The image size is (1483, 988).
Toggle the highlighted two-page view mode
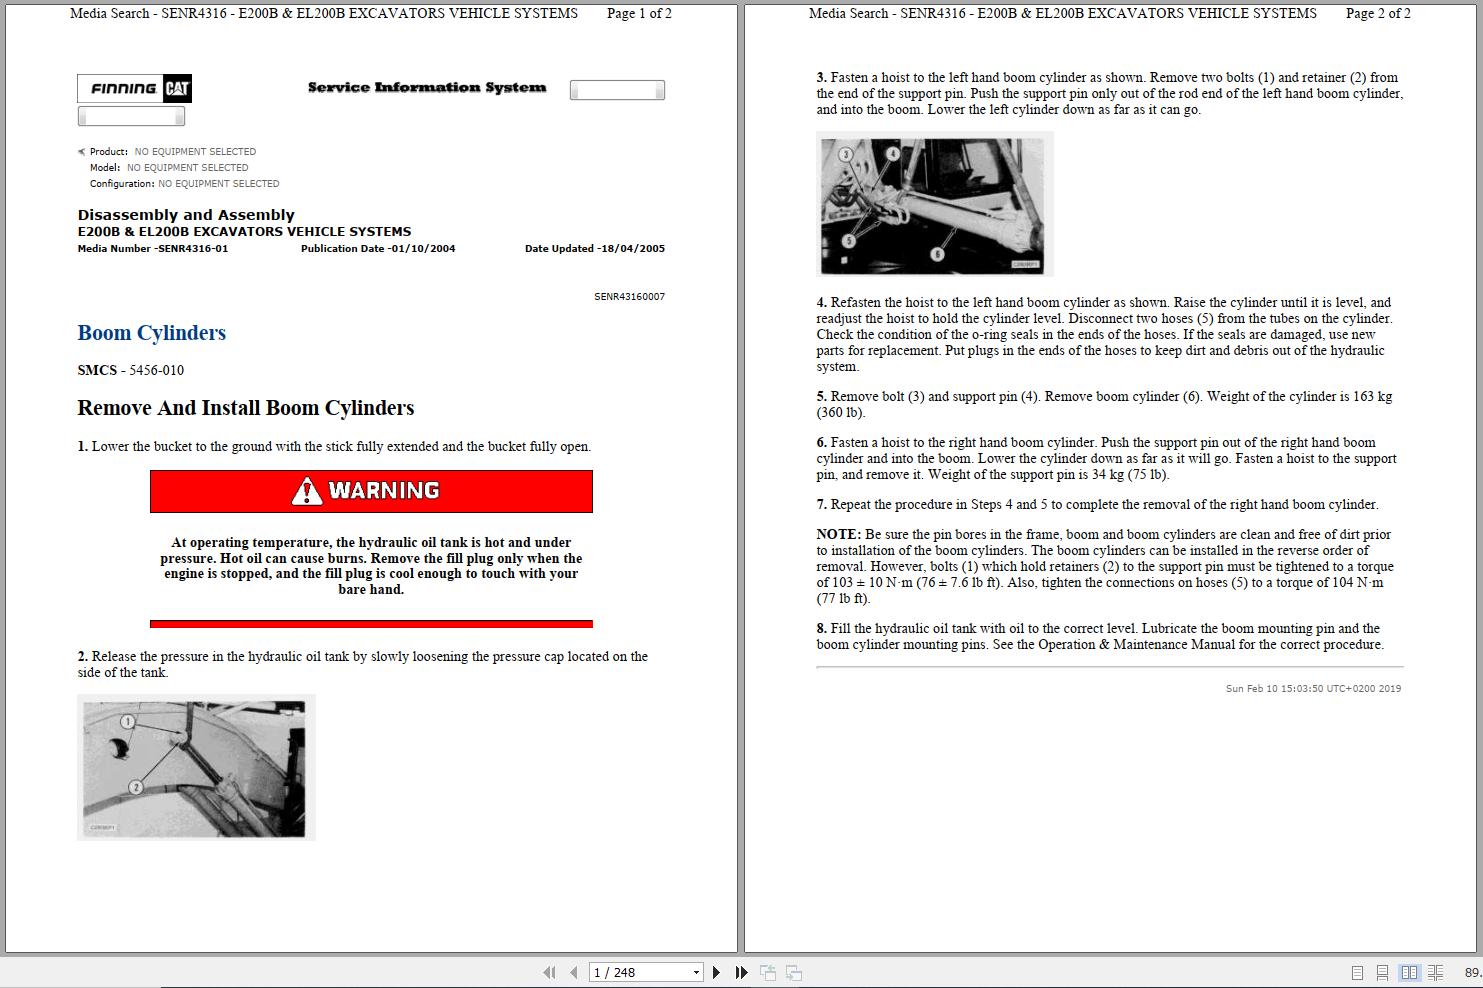click(1410, 971)
